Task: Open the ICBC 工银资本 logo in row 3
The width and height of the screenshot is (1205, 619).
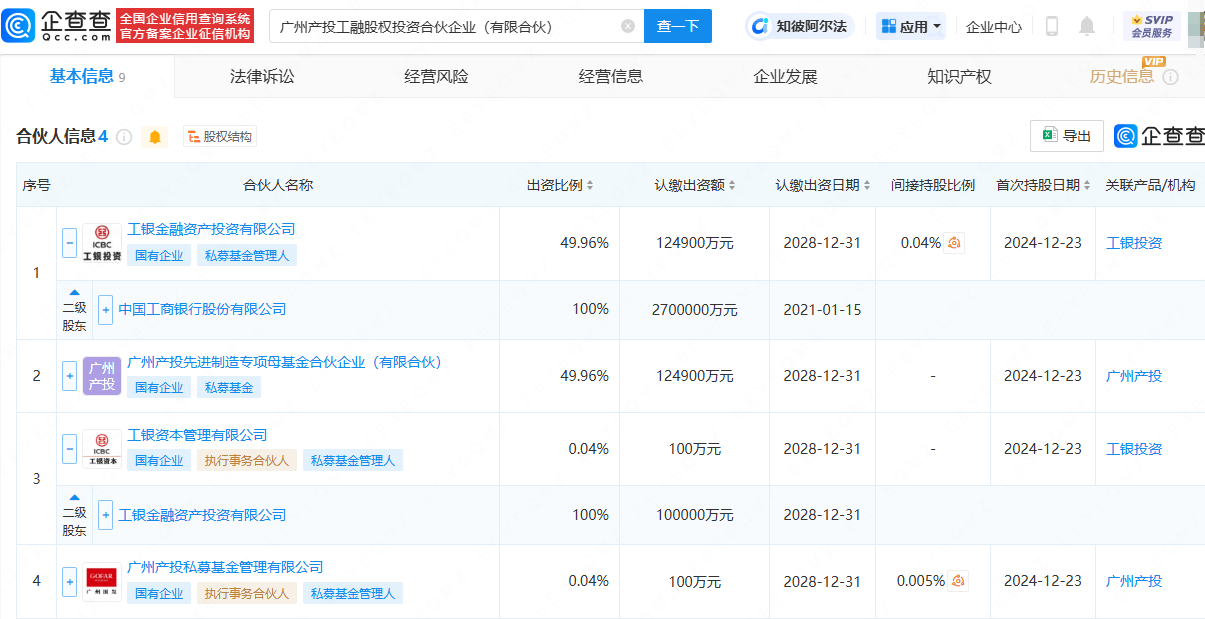Action: coord(102,449)
